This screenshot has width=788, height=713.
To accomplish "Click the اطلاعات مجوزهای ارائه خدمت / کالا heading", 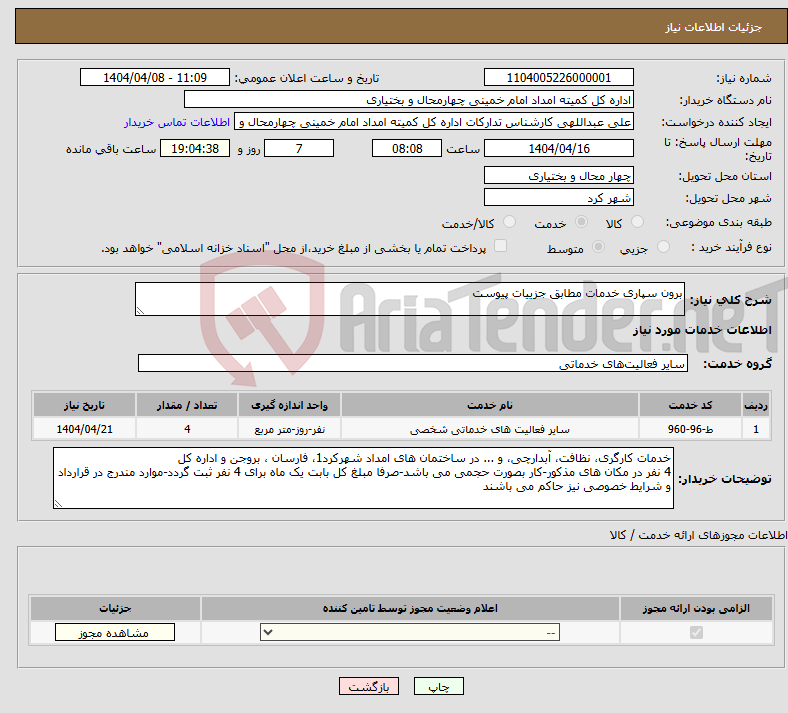I will [x=699, y=535].
